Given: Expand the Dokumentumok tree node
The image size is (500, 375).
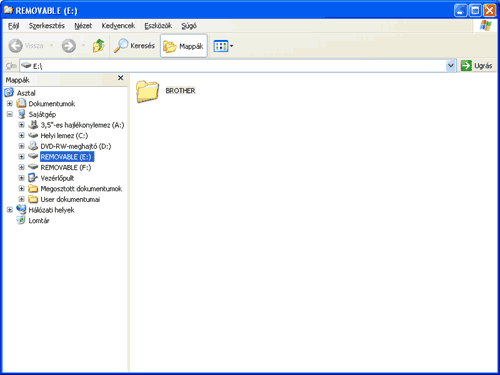Looking at the screenshot, I should click(x=10, y=104).
